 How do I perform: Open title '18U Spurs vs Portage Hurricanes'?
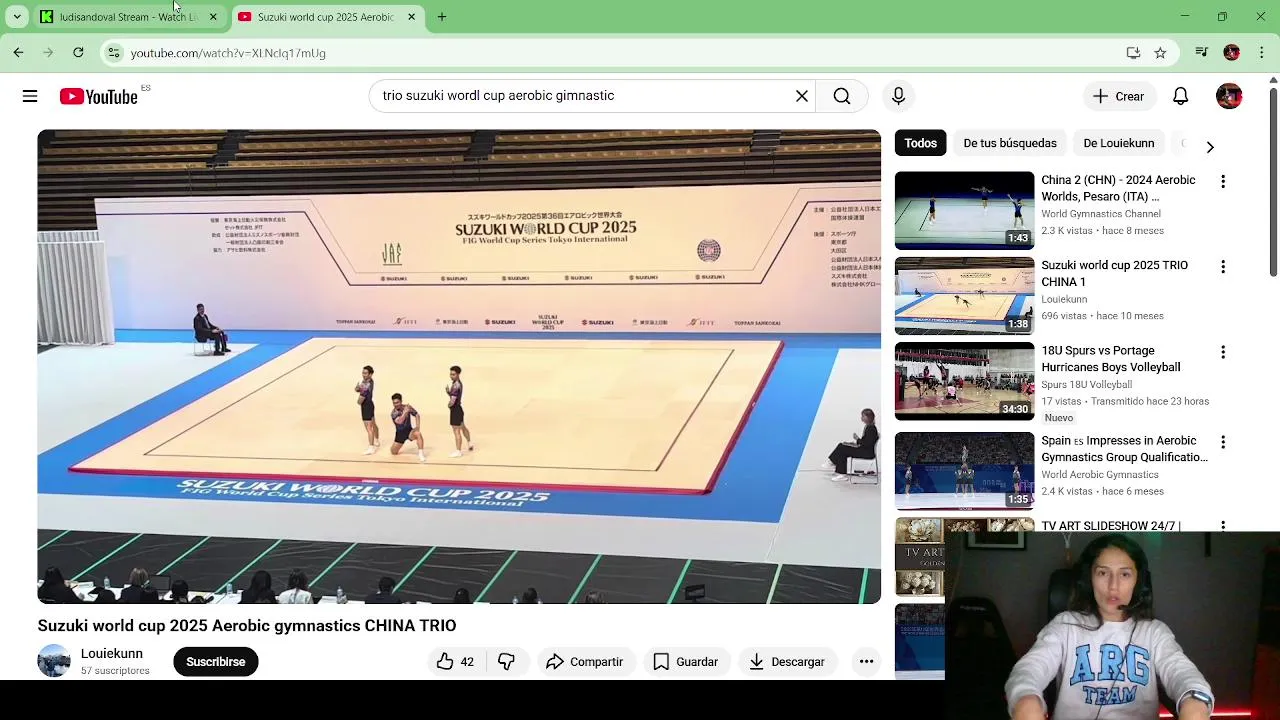click(x=1110, y=359)
